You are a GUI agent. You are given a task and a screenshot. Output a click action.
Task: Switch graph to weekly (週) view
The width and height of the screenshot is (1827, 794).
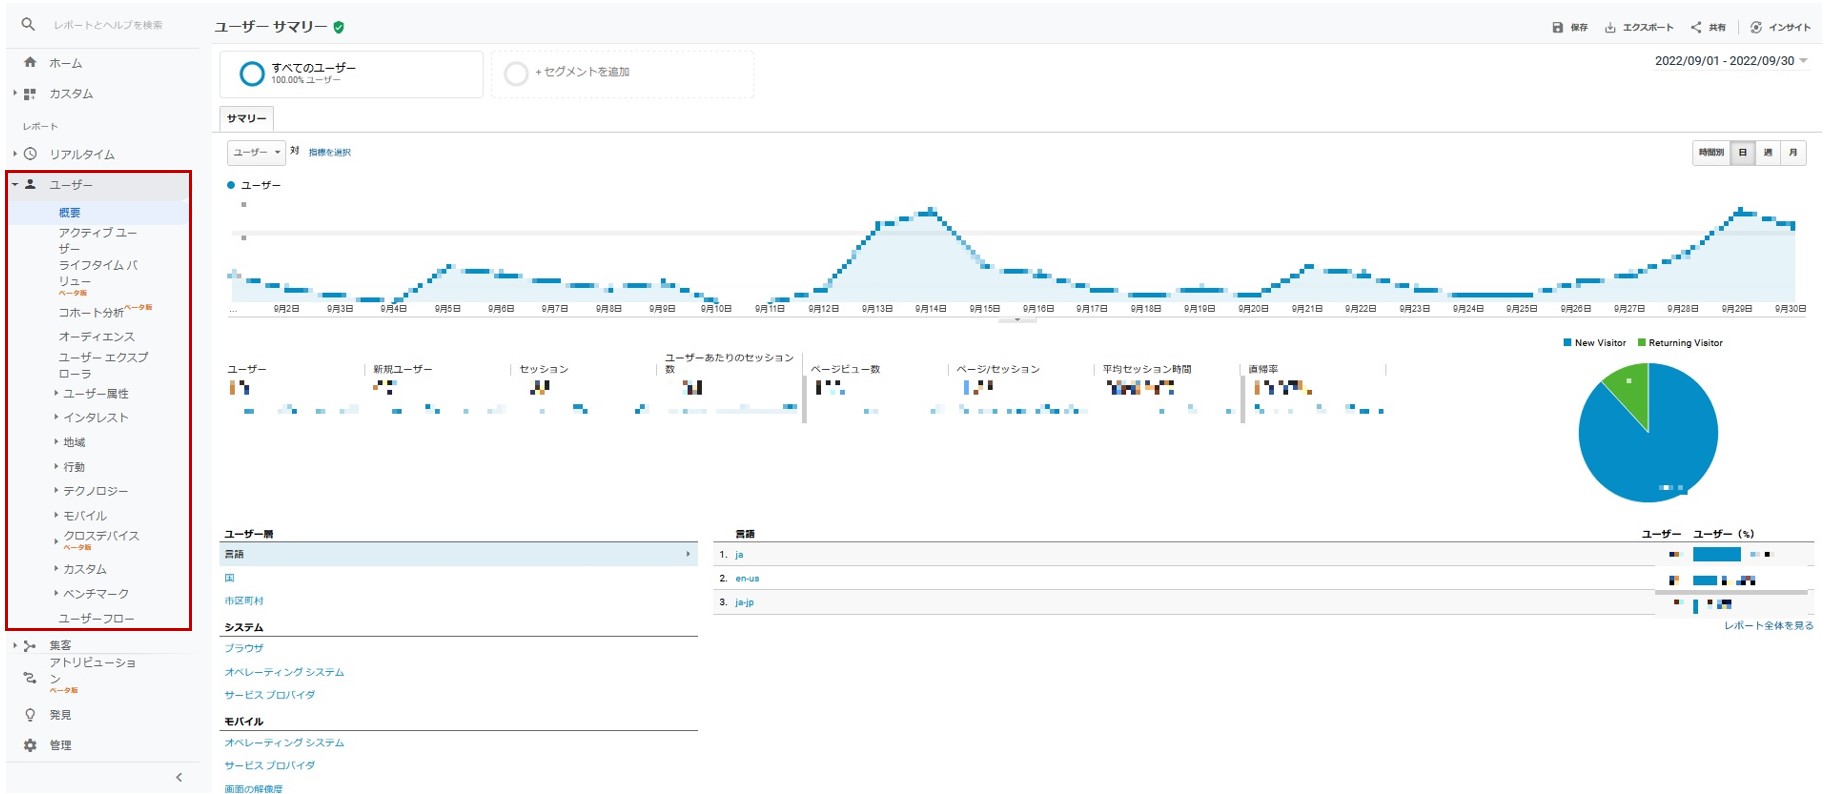(1768, 153)
